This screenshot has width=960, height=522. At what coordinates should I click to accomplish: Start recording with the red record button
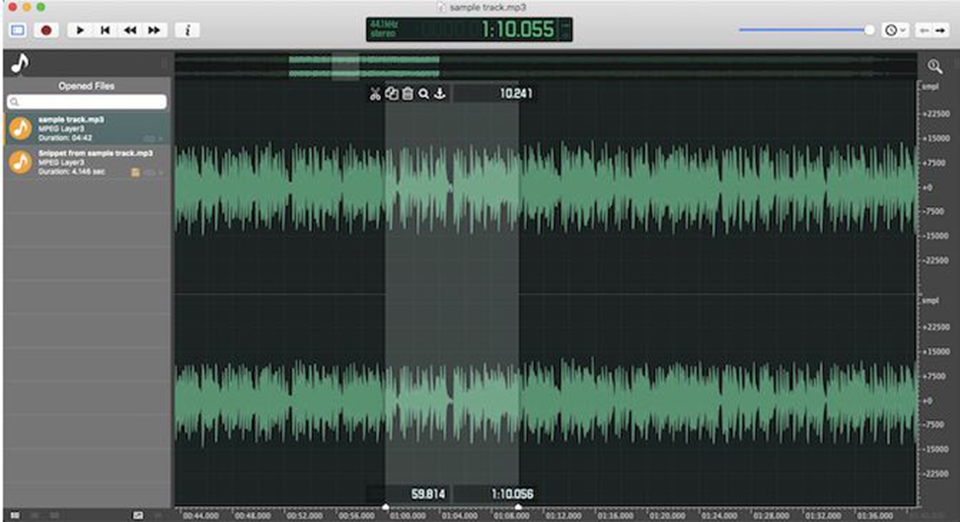(x=46, y=30)
